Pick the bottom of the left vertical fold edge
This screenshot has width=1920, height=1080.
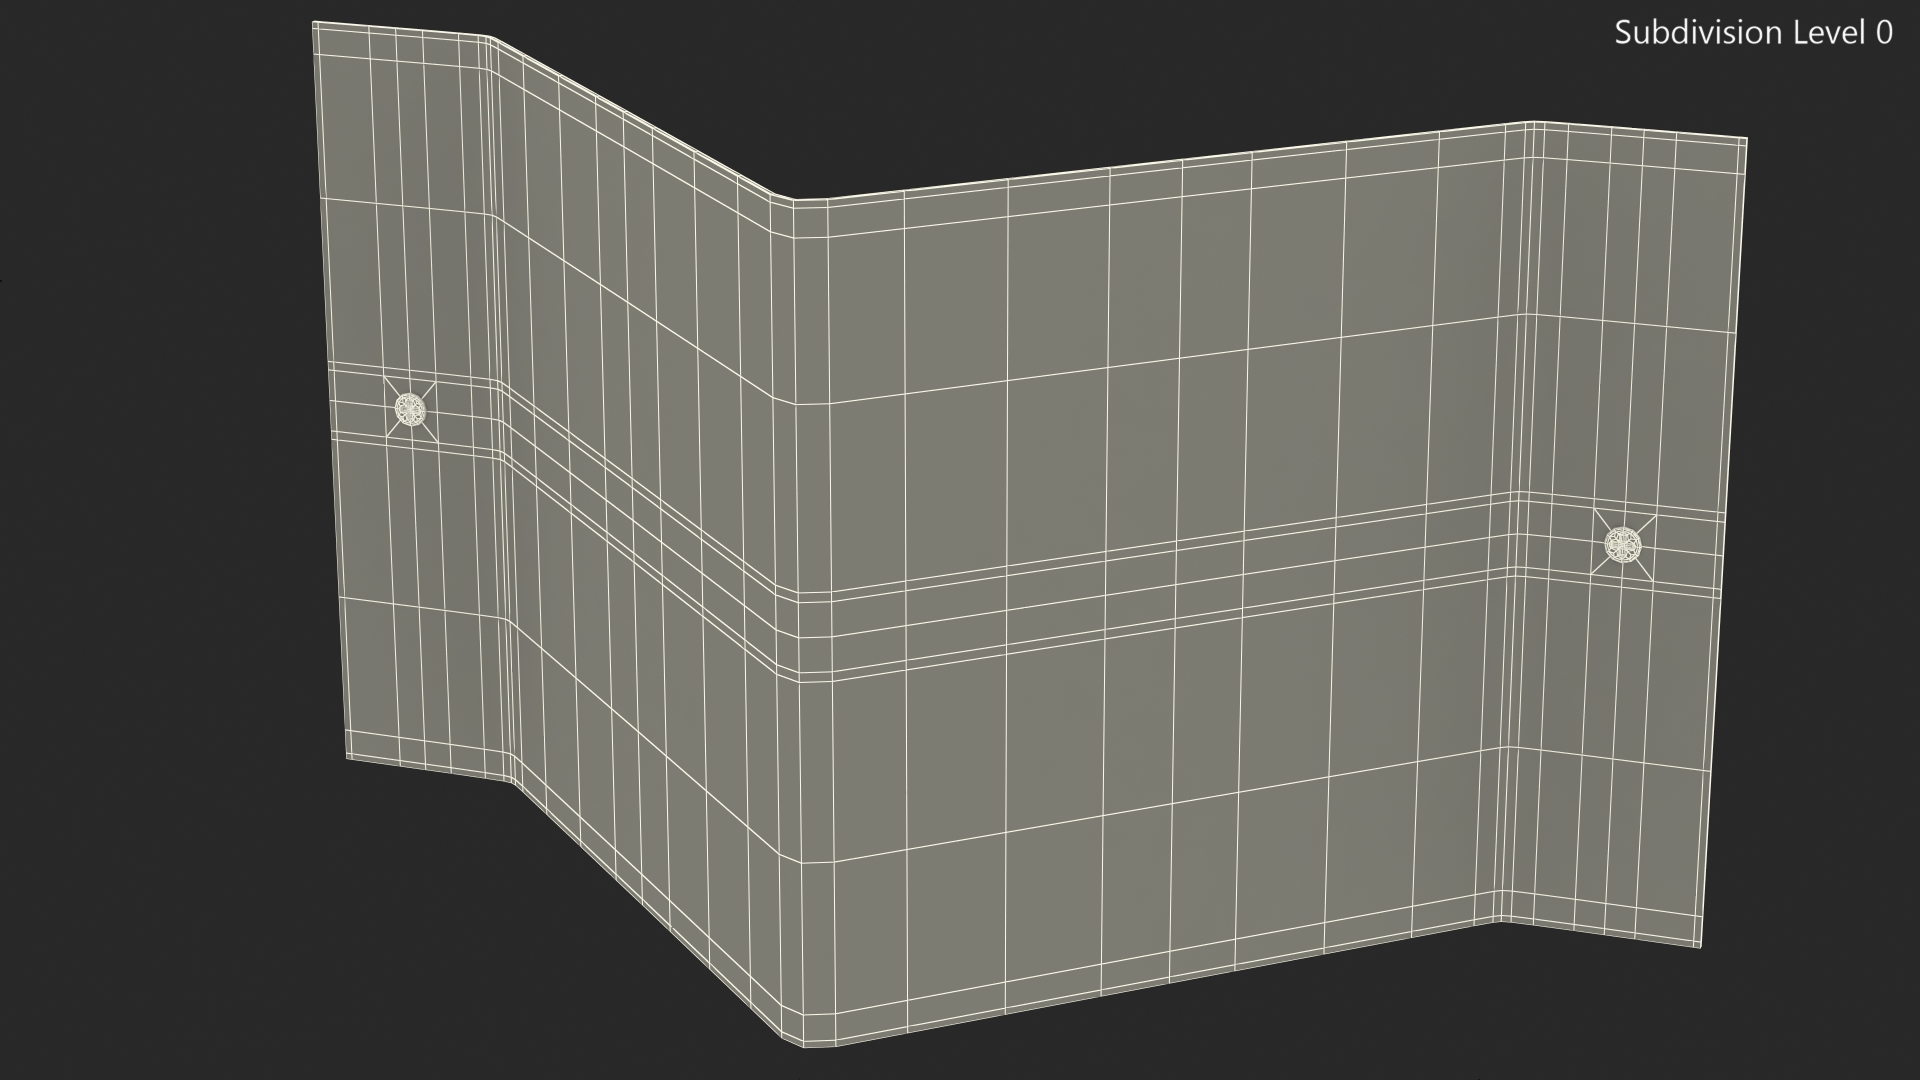(x=512, y=778)
